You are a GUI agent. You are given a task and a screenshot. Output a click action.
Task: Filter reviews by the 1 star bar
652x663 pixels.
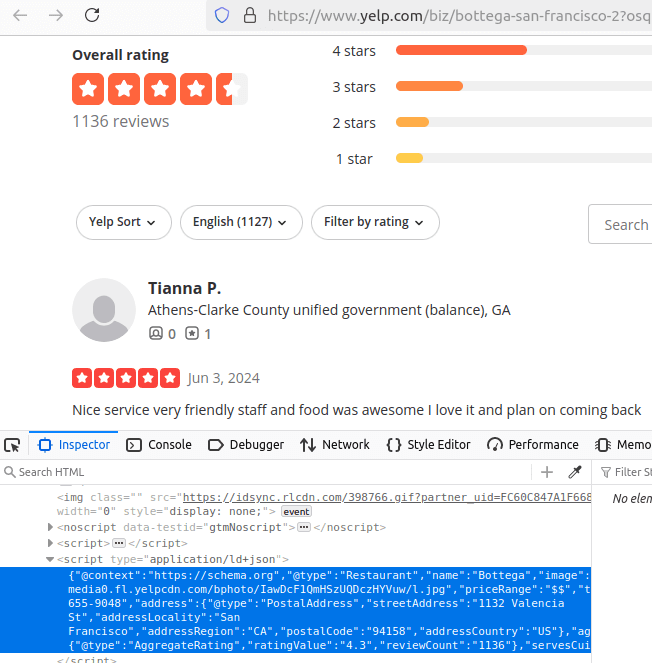point(523,158)
